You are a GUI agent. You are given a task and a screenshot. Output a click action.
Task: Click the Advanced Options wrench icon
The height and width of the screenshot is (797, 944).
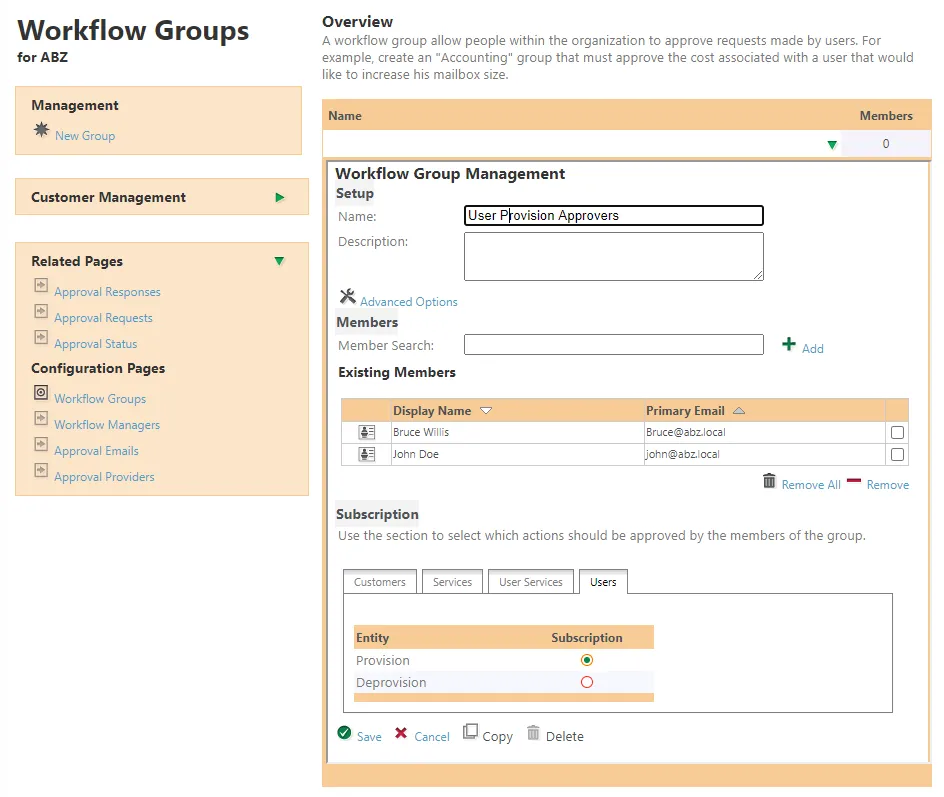coord(347,296)
